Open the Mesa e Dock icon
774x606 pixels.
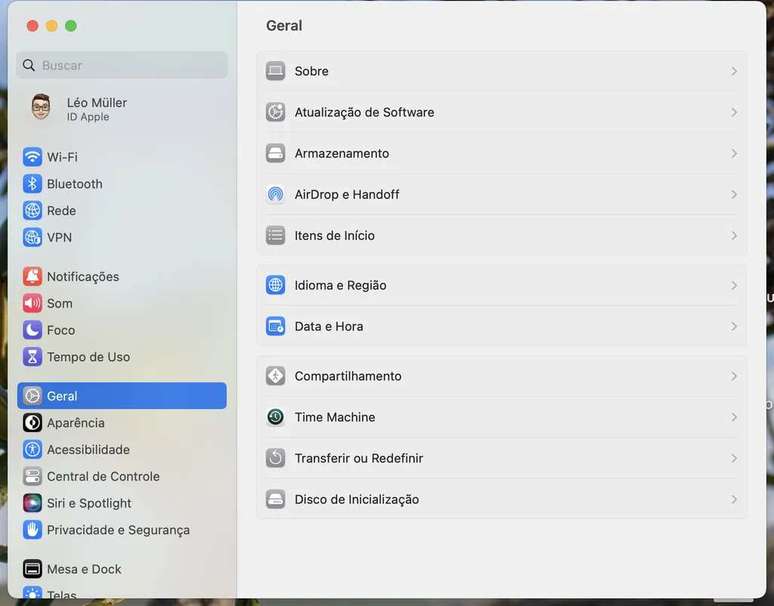[x=33, y=569]
